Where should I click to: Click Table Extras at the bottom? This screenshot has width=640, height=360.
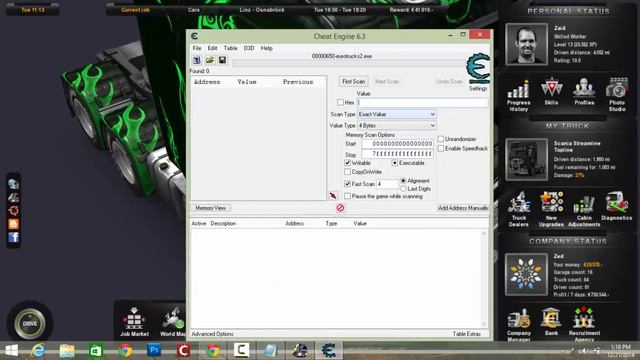pyautogui.click(x=467, y=334)
